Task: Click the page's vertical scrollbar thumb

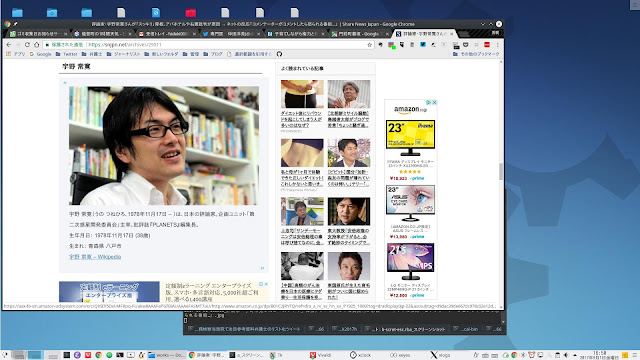Action: [501, 171]
